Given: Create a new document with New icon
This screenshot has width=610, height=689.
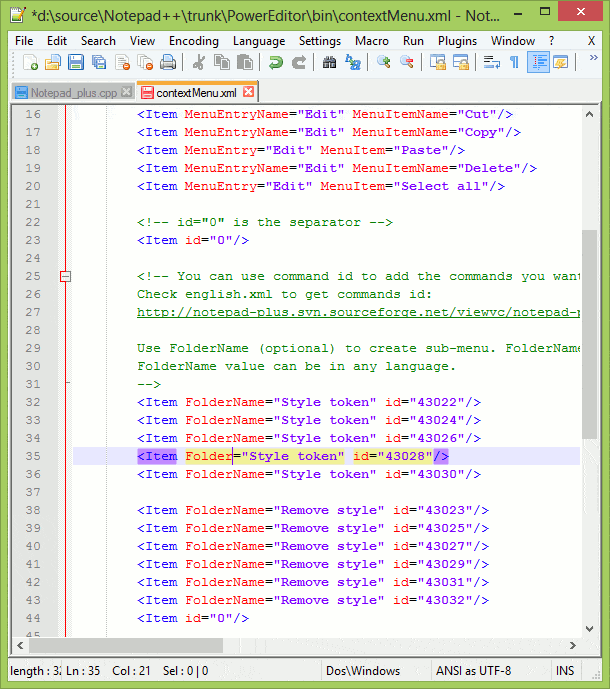Looking at the screenshot, I should pyautogui.click(x=30, y=62).
